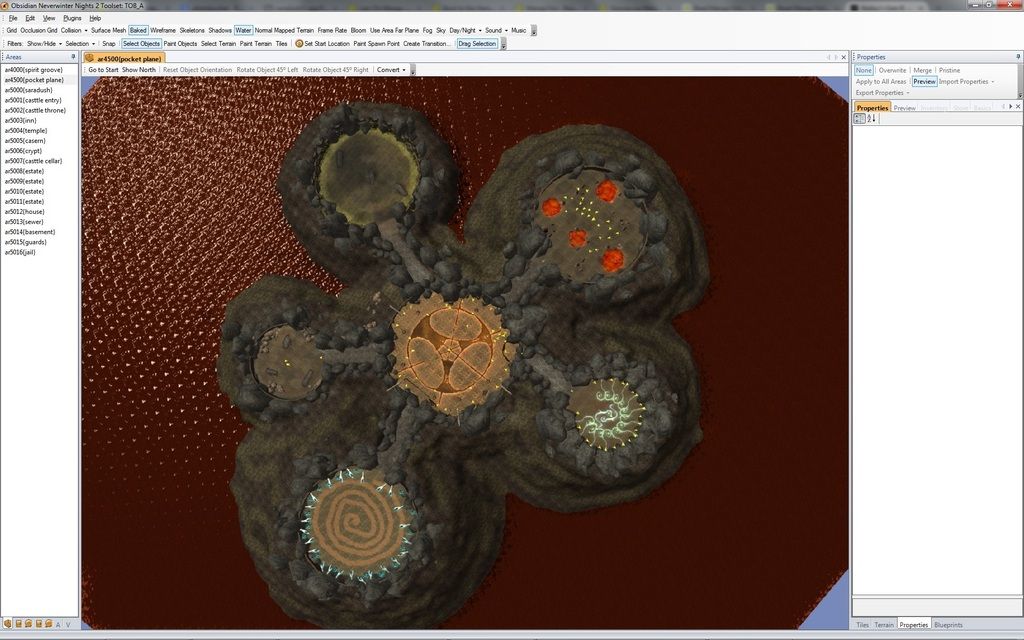Toggle Water rendering in the toolbar

pos(243,30)
